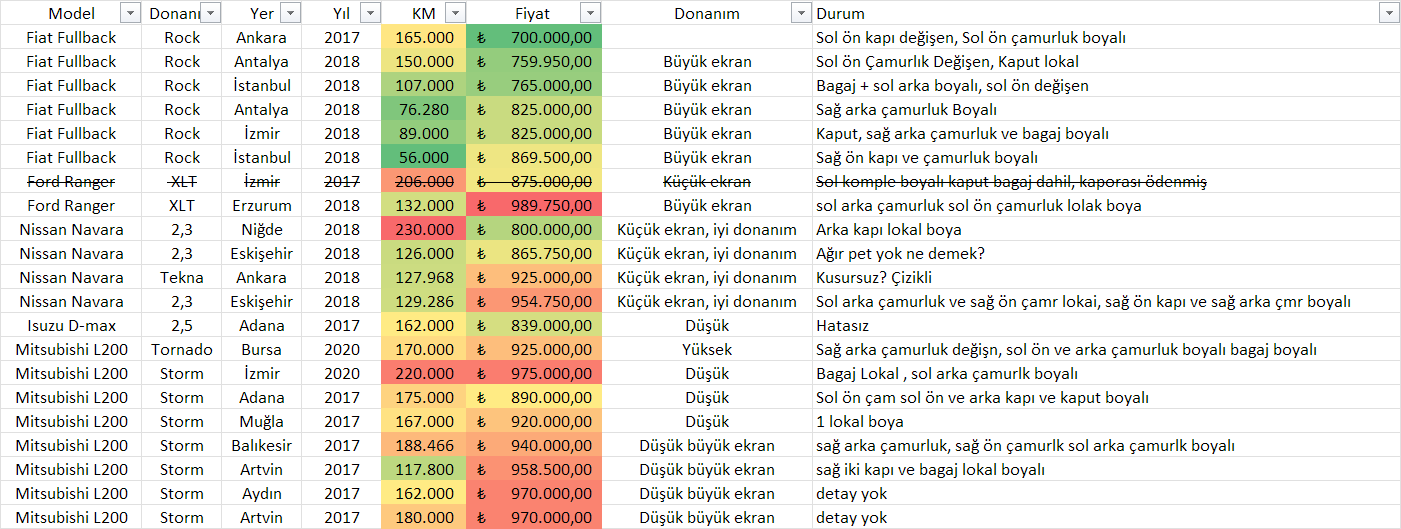Select the Yüksek equipment cell
1401x529 pixels.
[x=707, y=349]
